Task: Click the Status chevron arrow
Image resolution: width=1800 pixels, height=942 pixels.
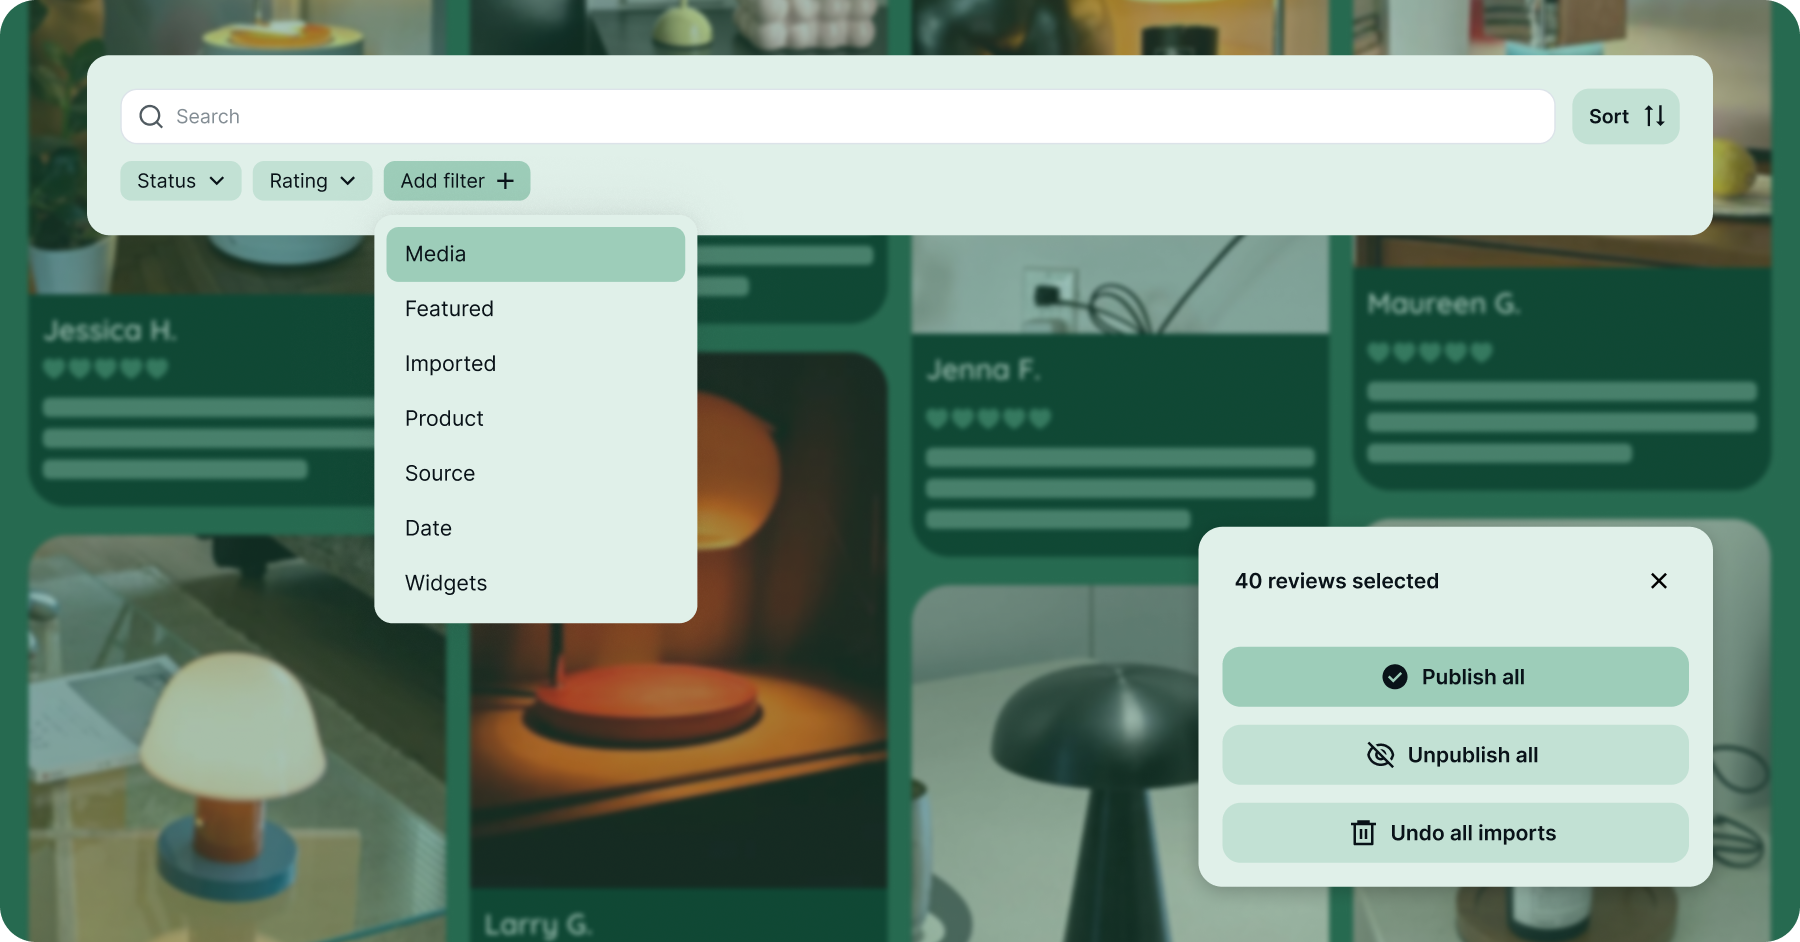Action: pyautogui.click(x=217, y=181)
